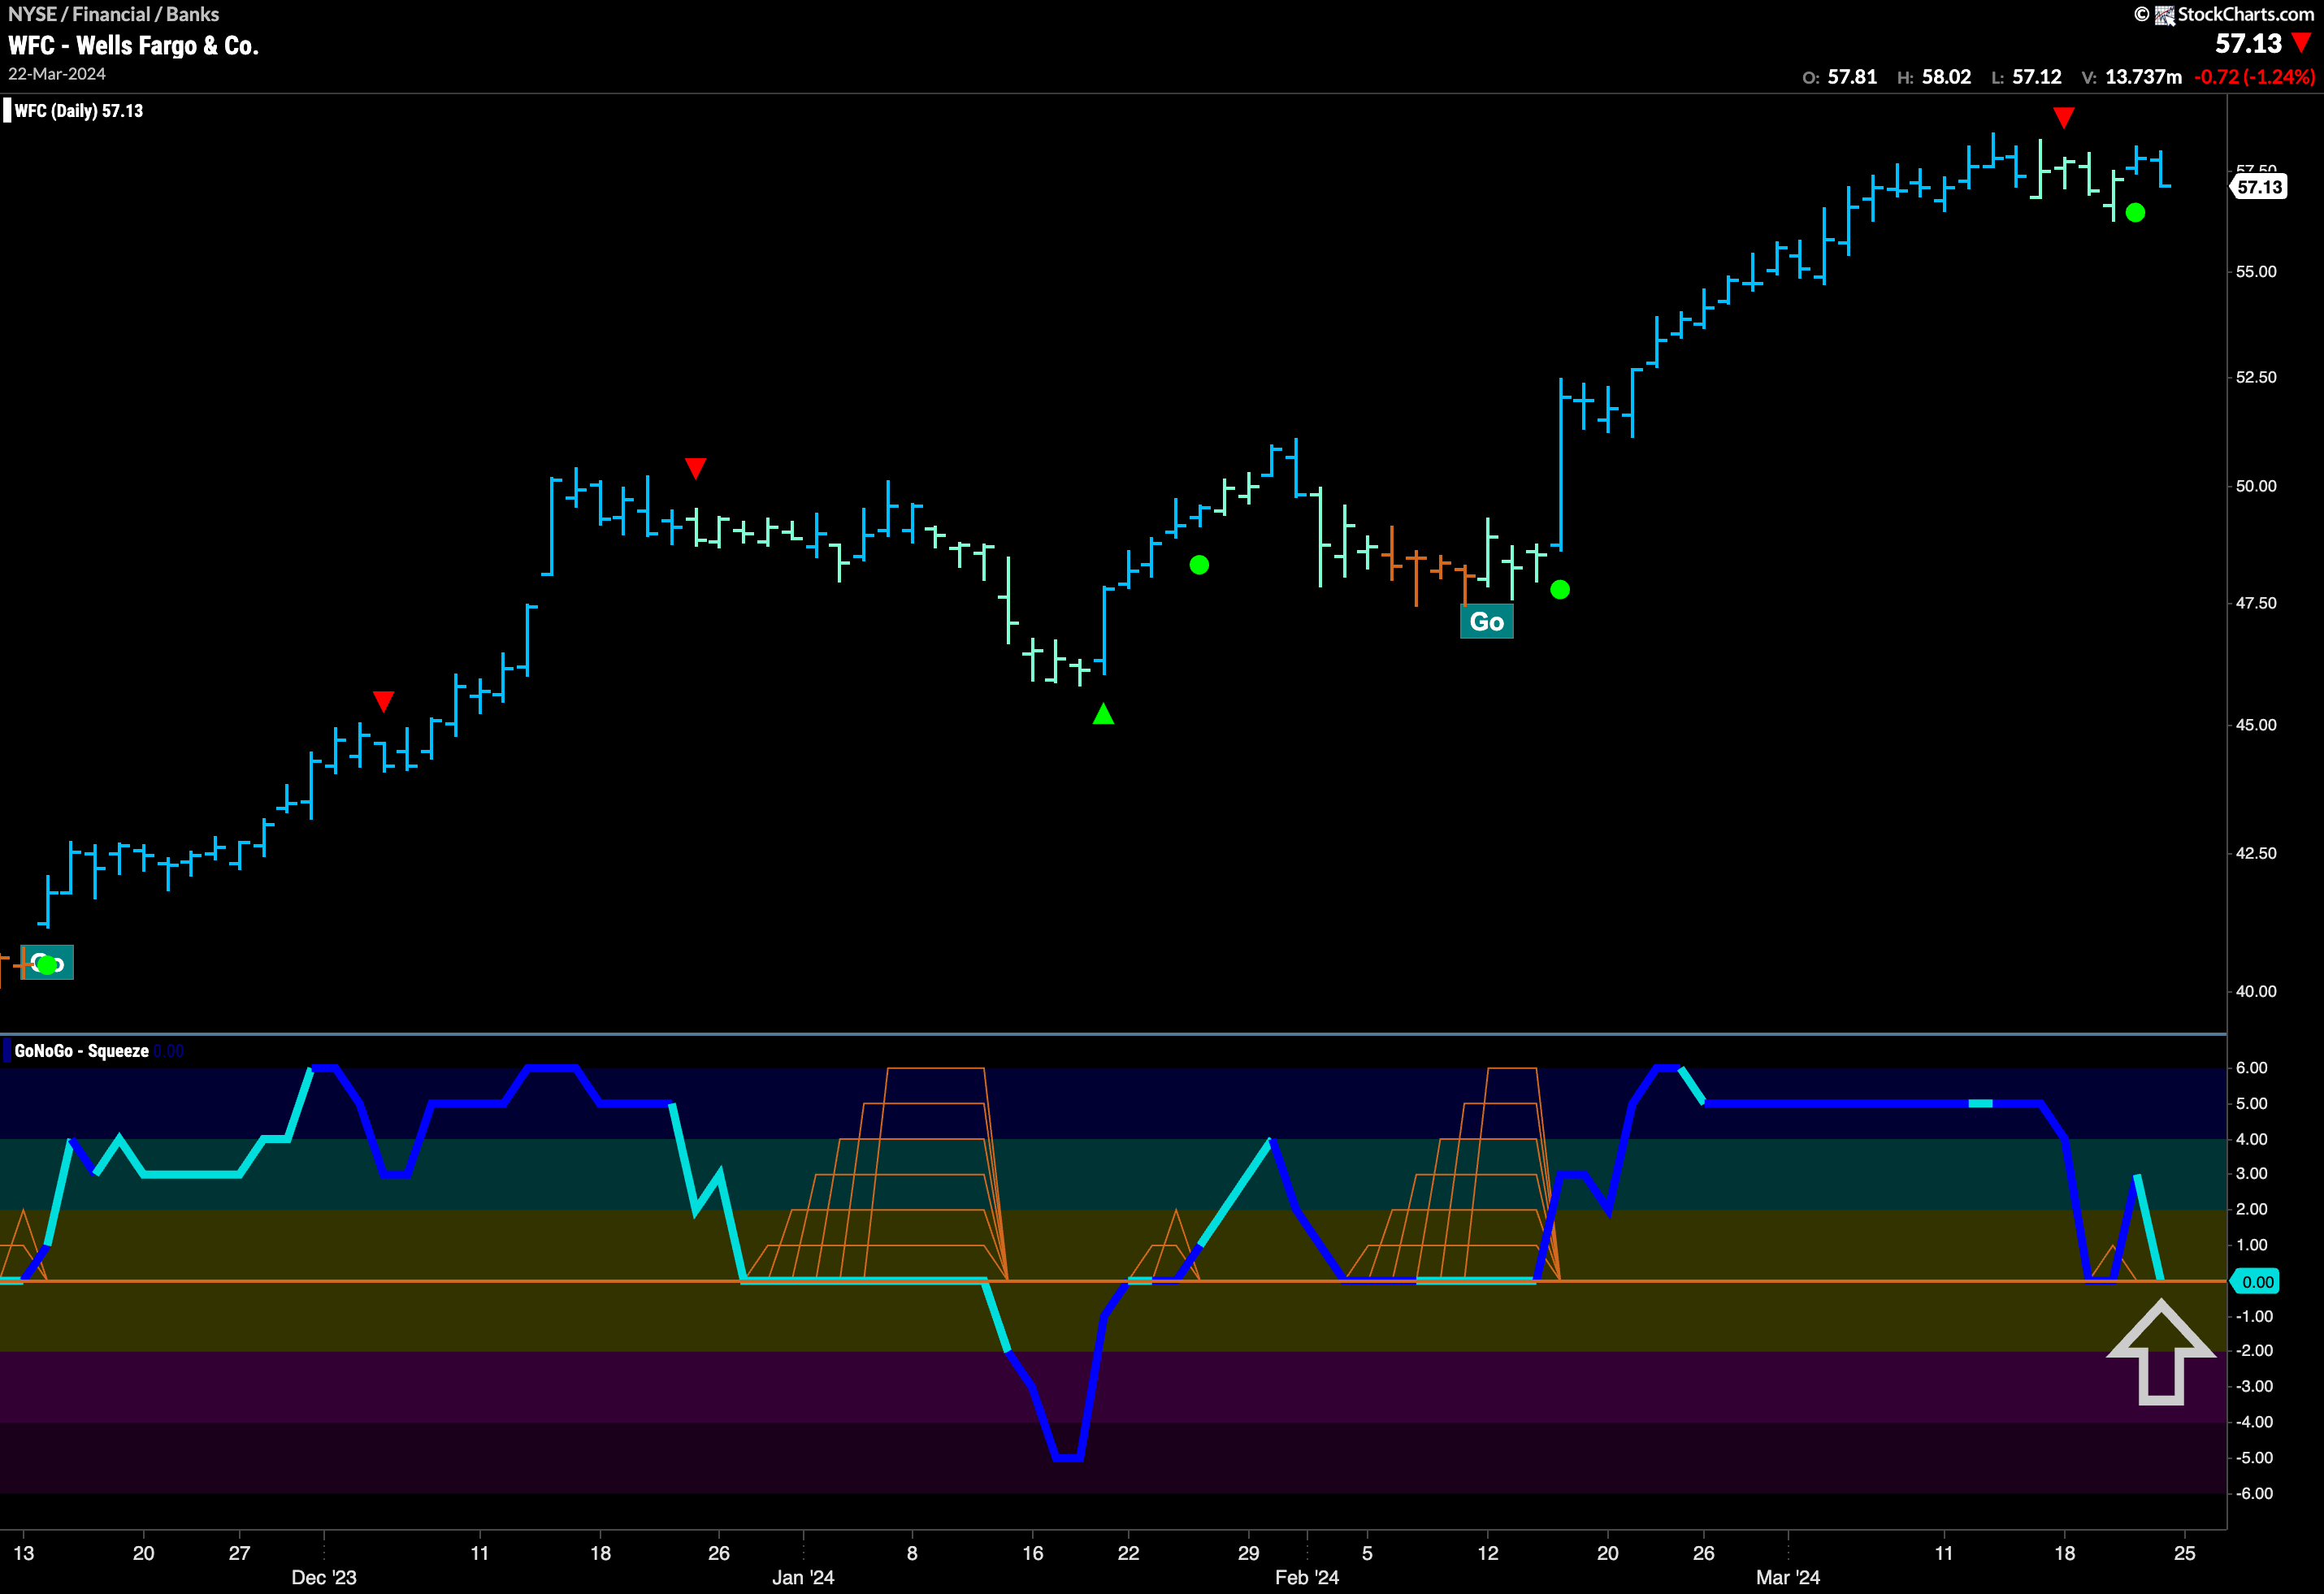
Task: Click the 22-Mar-2024 date text
Action: click(57, 74)
